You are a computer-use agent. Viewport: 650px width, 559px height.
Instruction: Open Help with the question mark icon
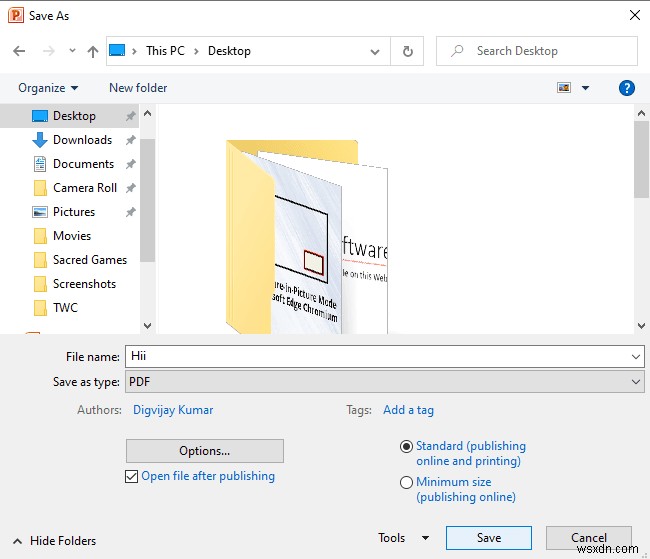(x=626, y=88)
